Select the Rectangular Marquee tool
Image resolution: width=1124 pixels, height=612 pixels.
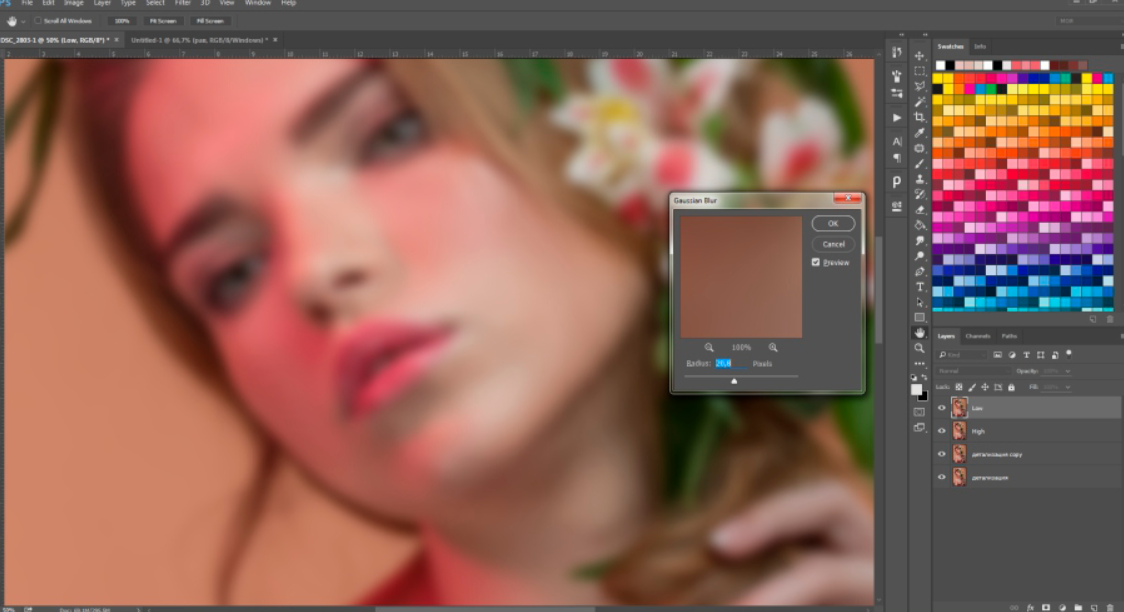[920, 71]
